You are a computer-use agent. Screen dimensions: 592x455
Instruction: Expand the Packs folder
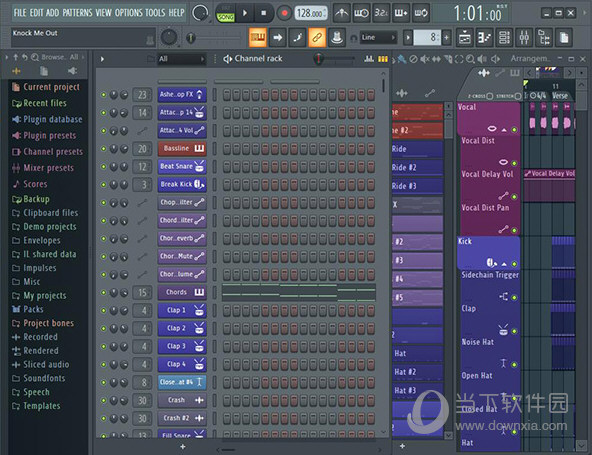tap(28, 309)
